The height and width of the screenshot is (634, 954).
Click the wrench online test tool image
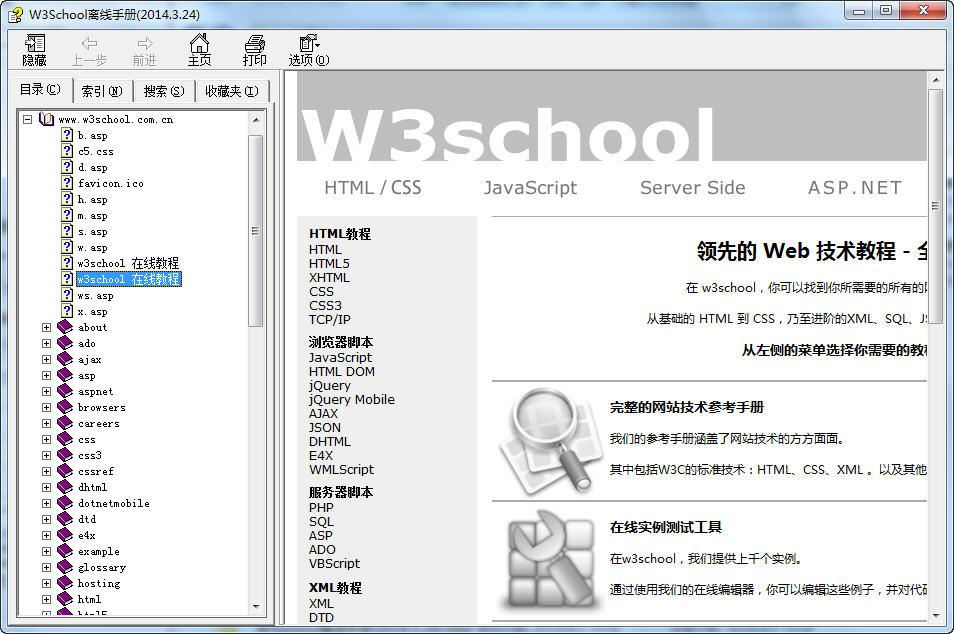tap(551, 560)
